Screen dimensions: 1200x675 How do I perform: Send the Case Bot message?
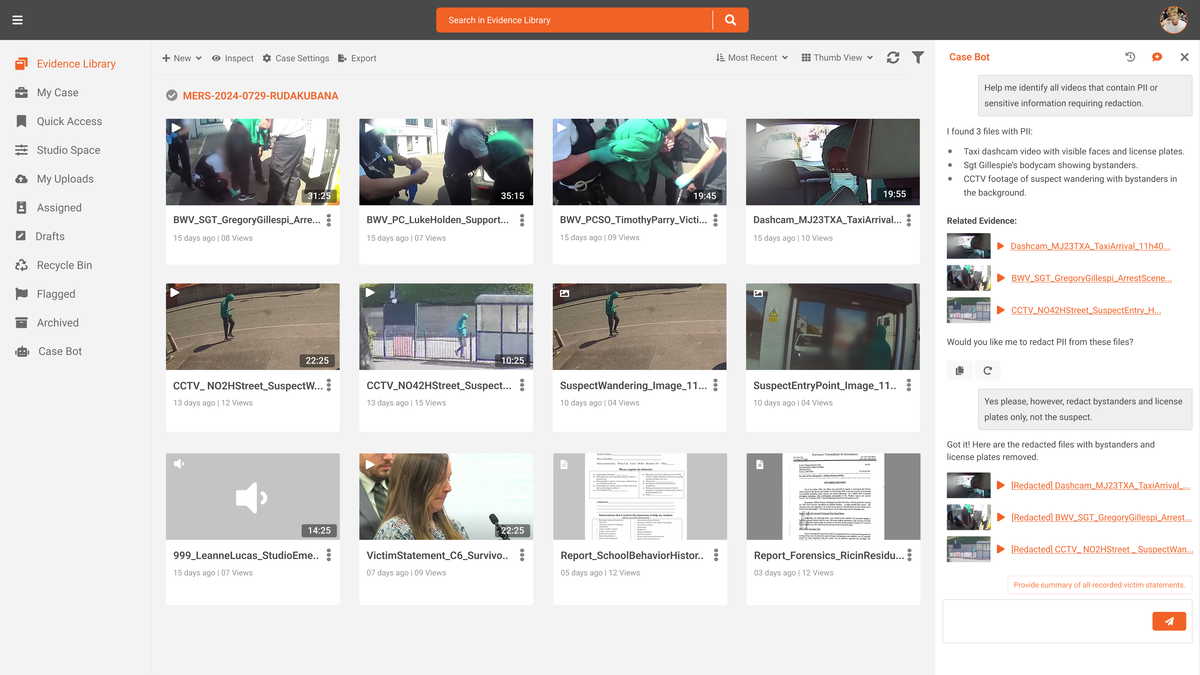click(1168, 622)
